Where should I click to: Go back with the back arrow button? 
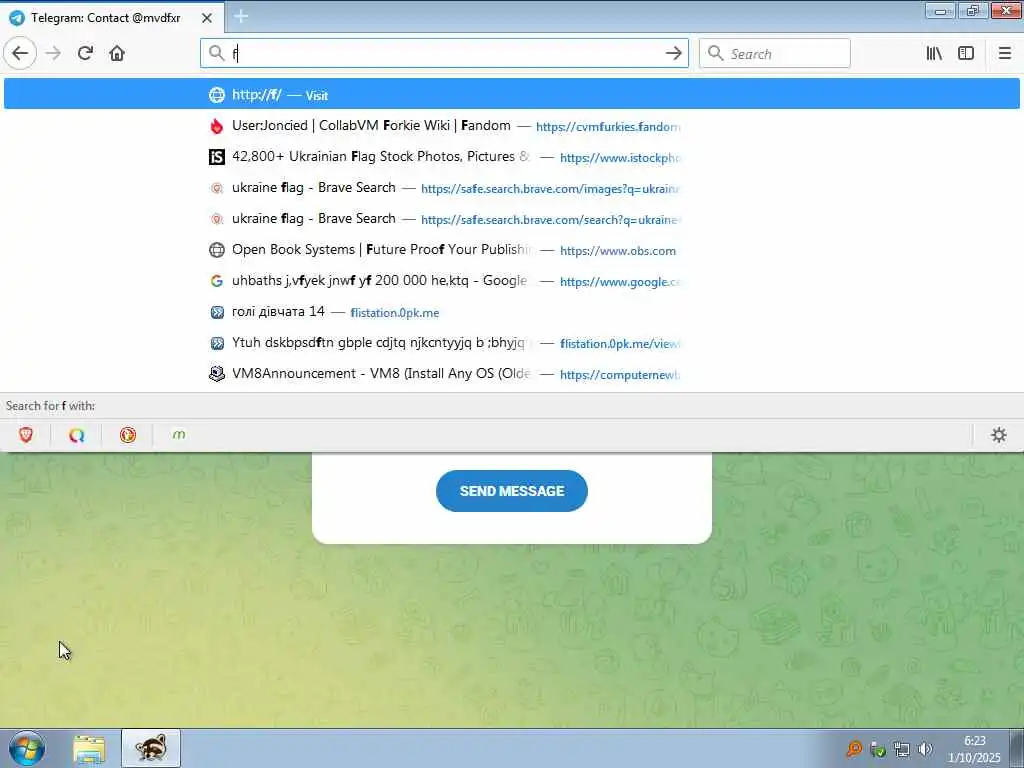click(x=20, y=53)
